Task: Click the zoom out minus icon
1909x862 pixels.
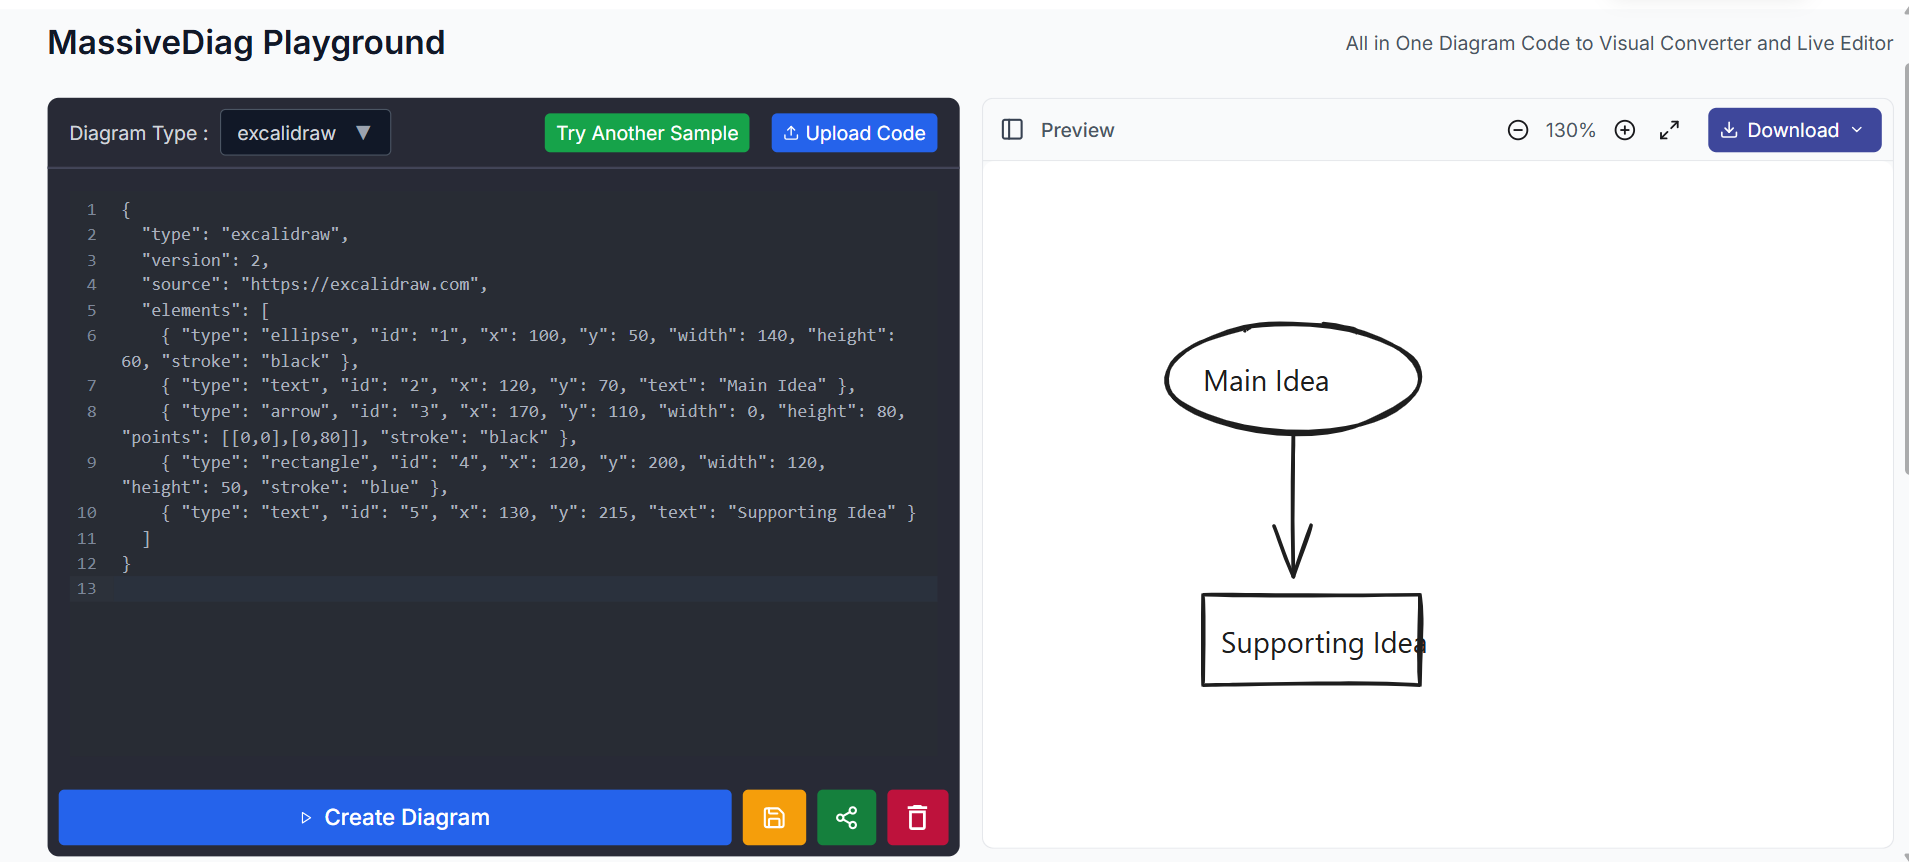Action: [x=1517, y=130]
